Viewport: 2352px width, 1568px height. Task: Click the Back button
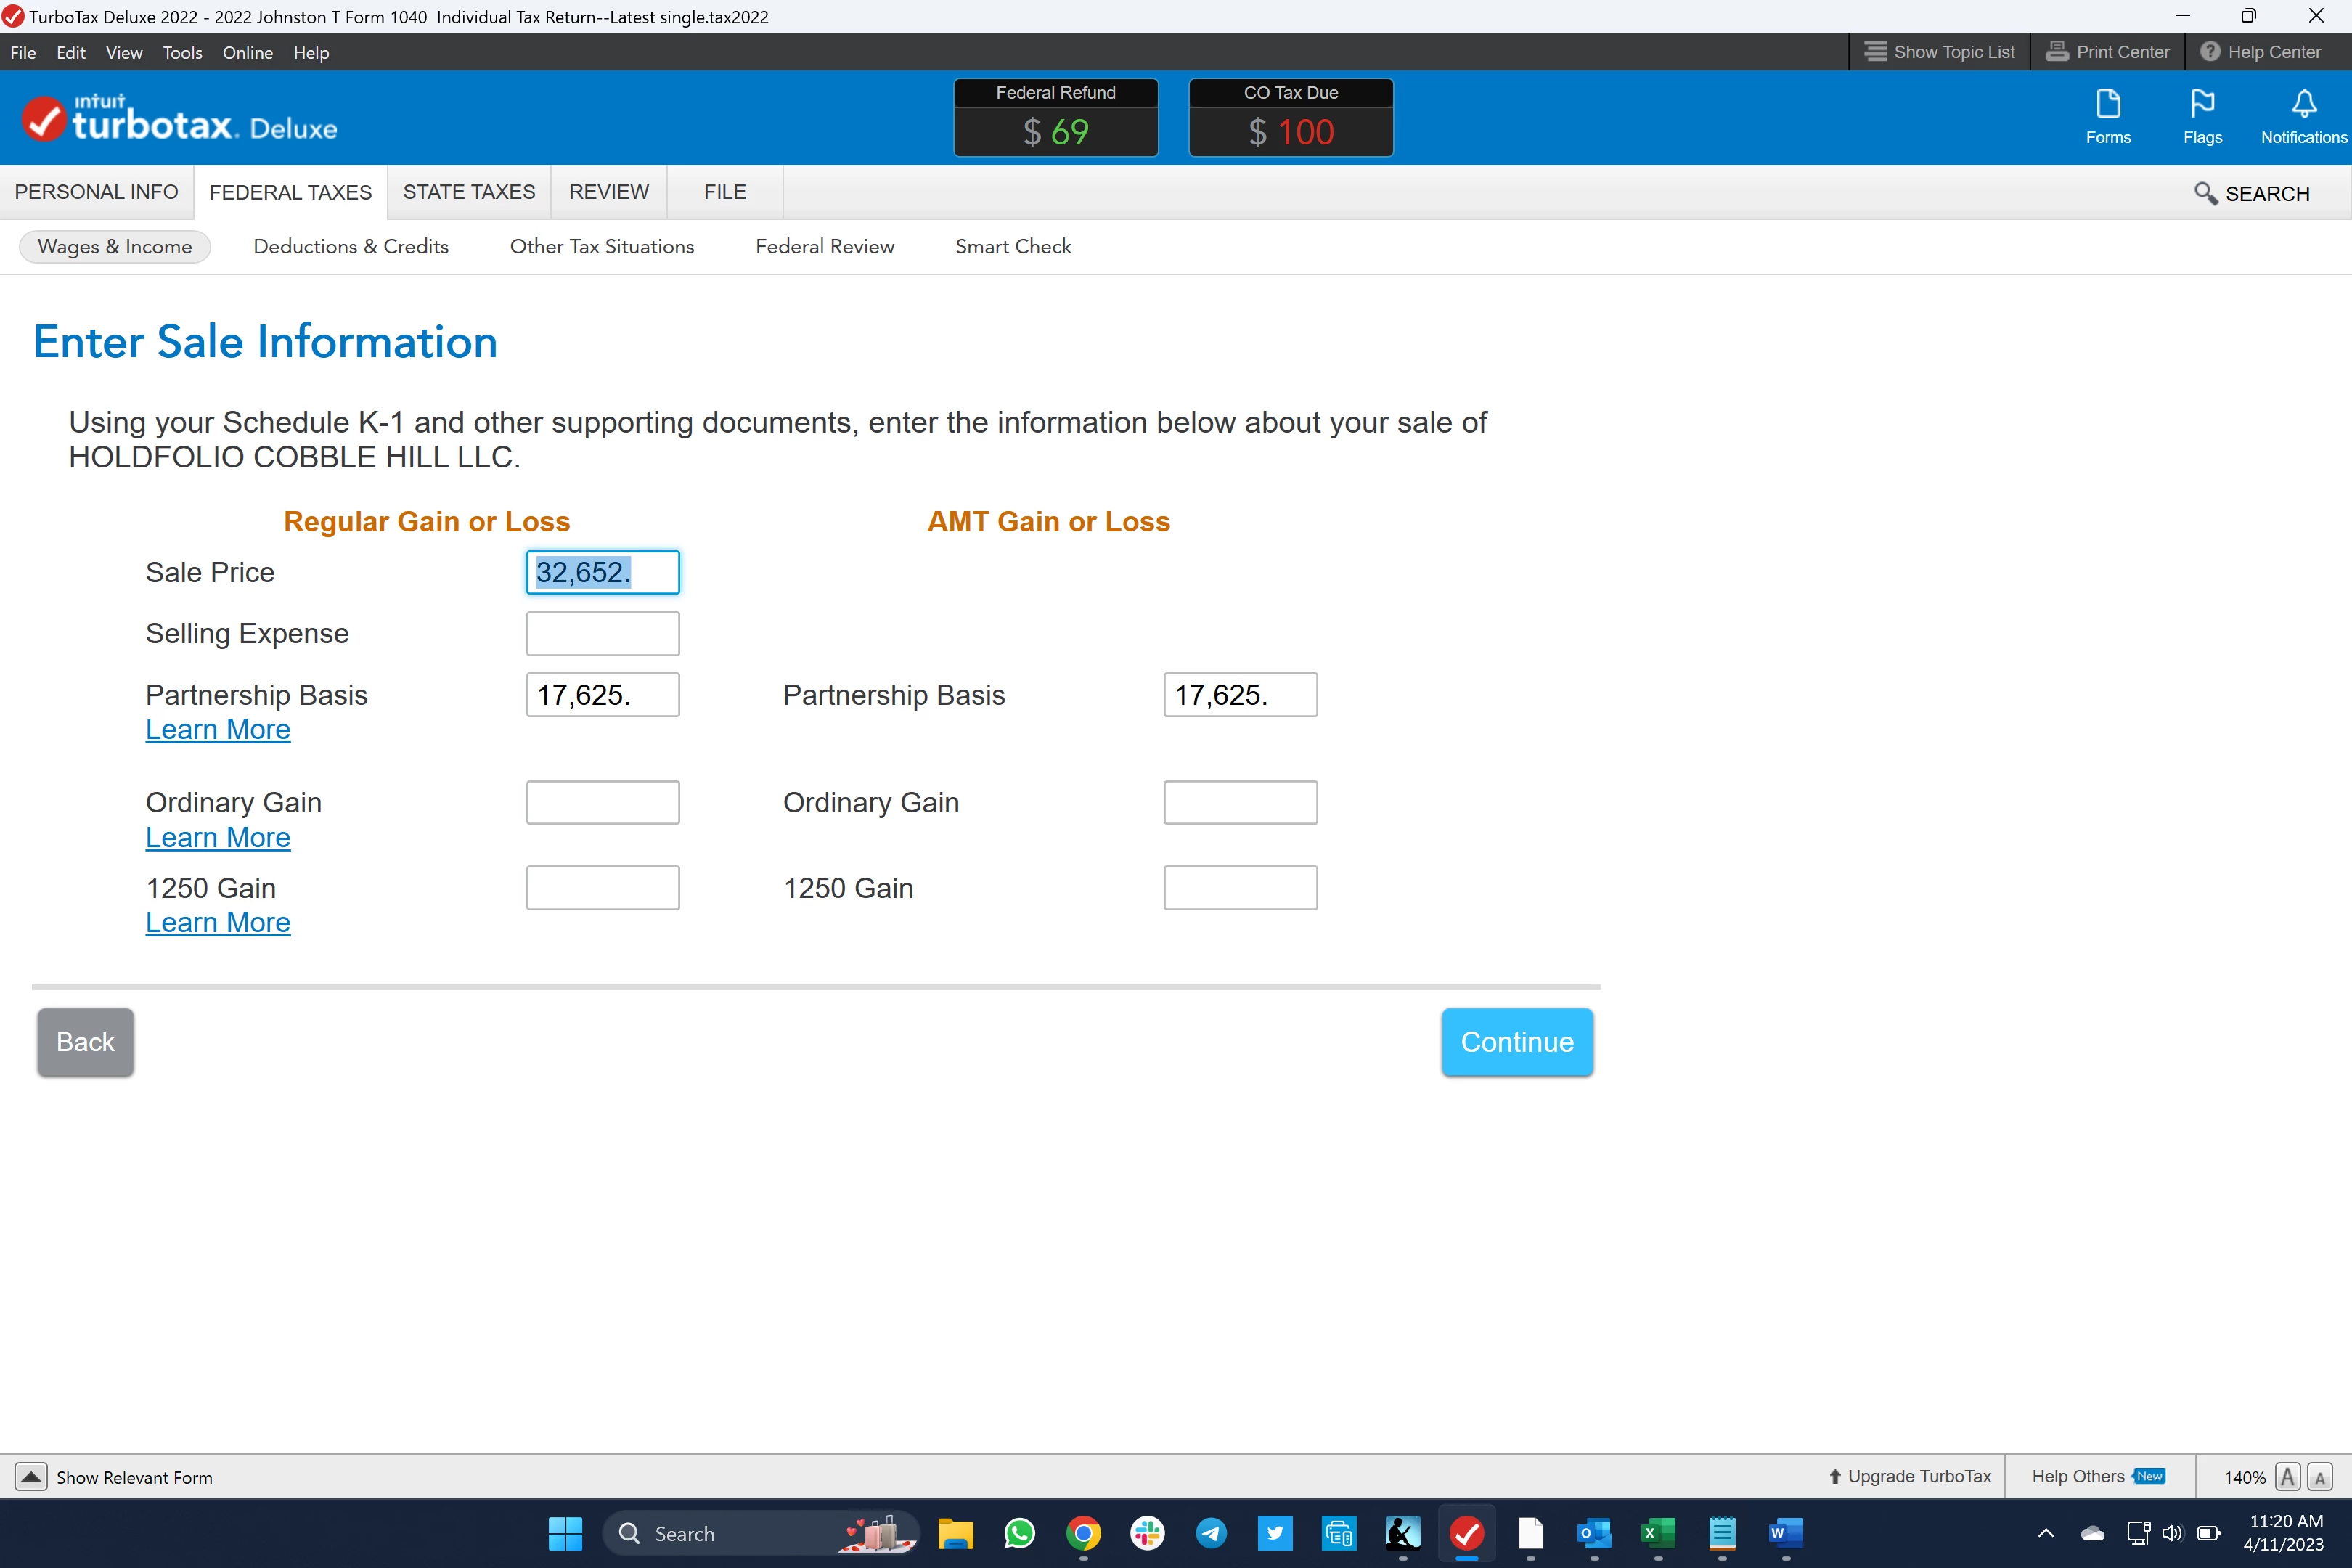(x=85, y=1042)
